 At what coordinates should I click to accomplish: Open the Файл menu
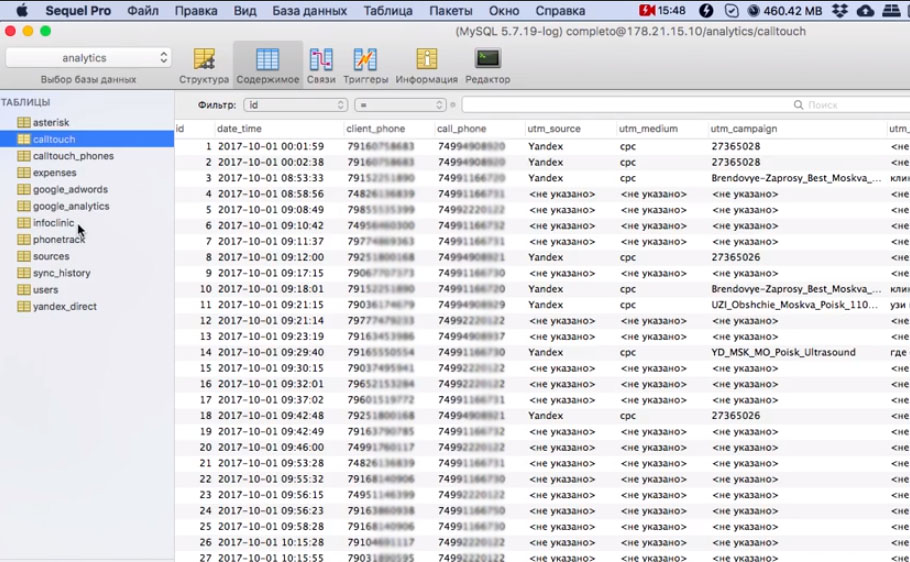pyautogui.click(x=143, y=10)
